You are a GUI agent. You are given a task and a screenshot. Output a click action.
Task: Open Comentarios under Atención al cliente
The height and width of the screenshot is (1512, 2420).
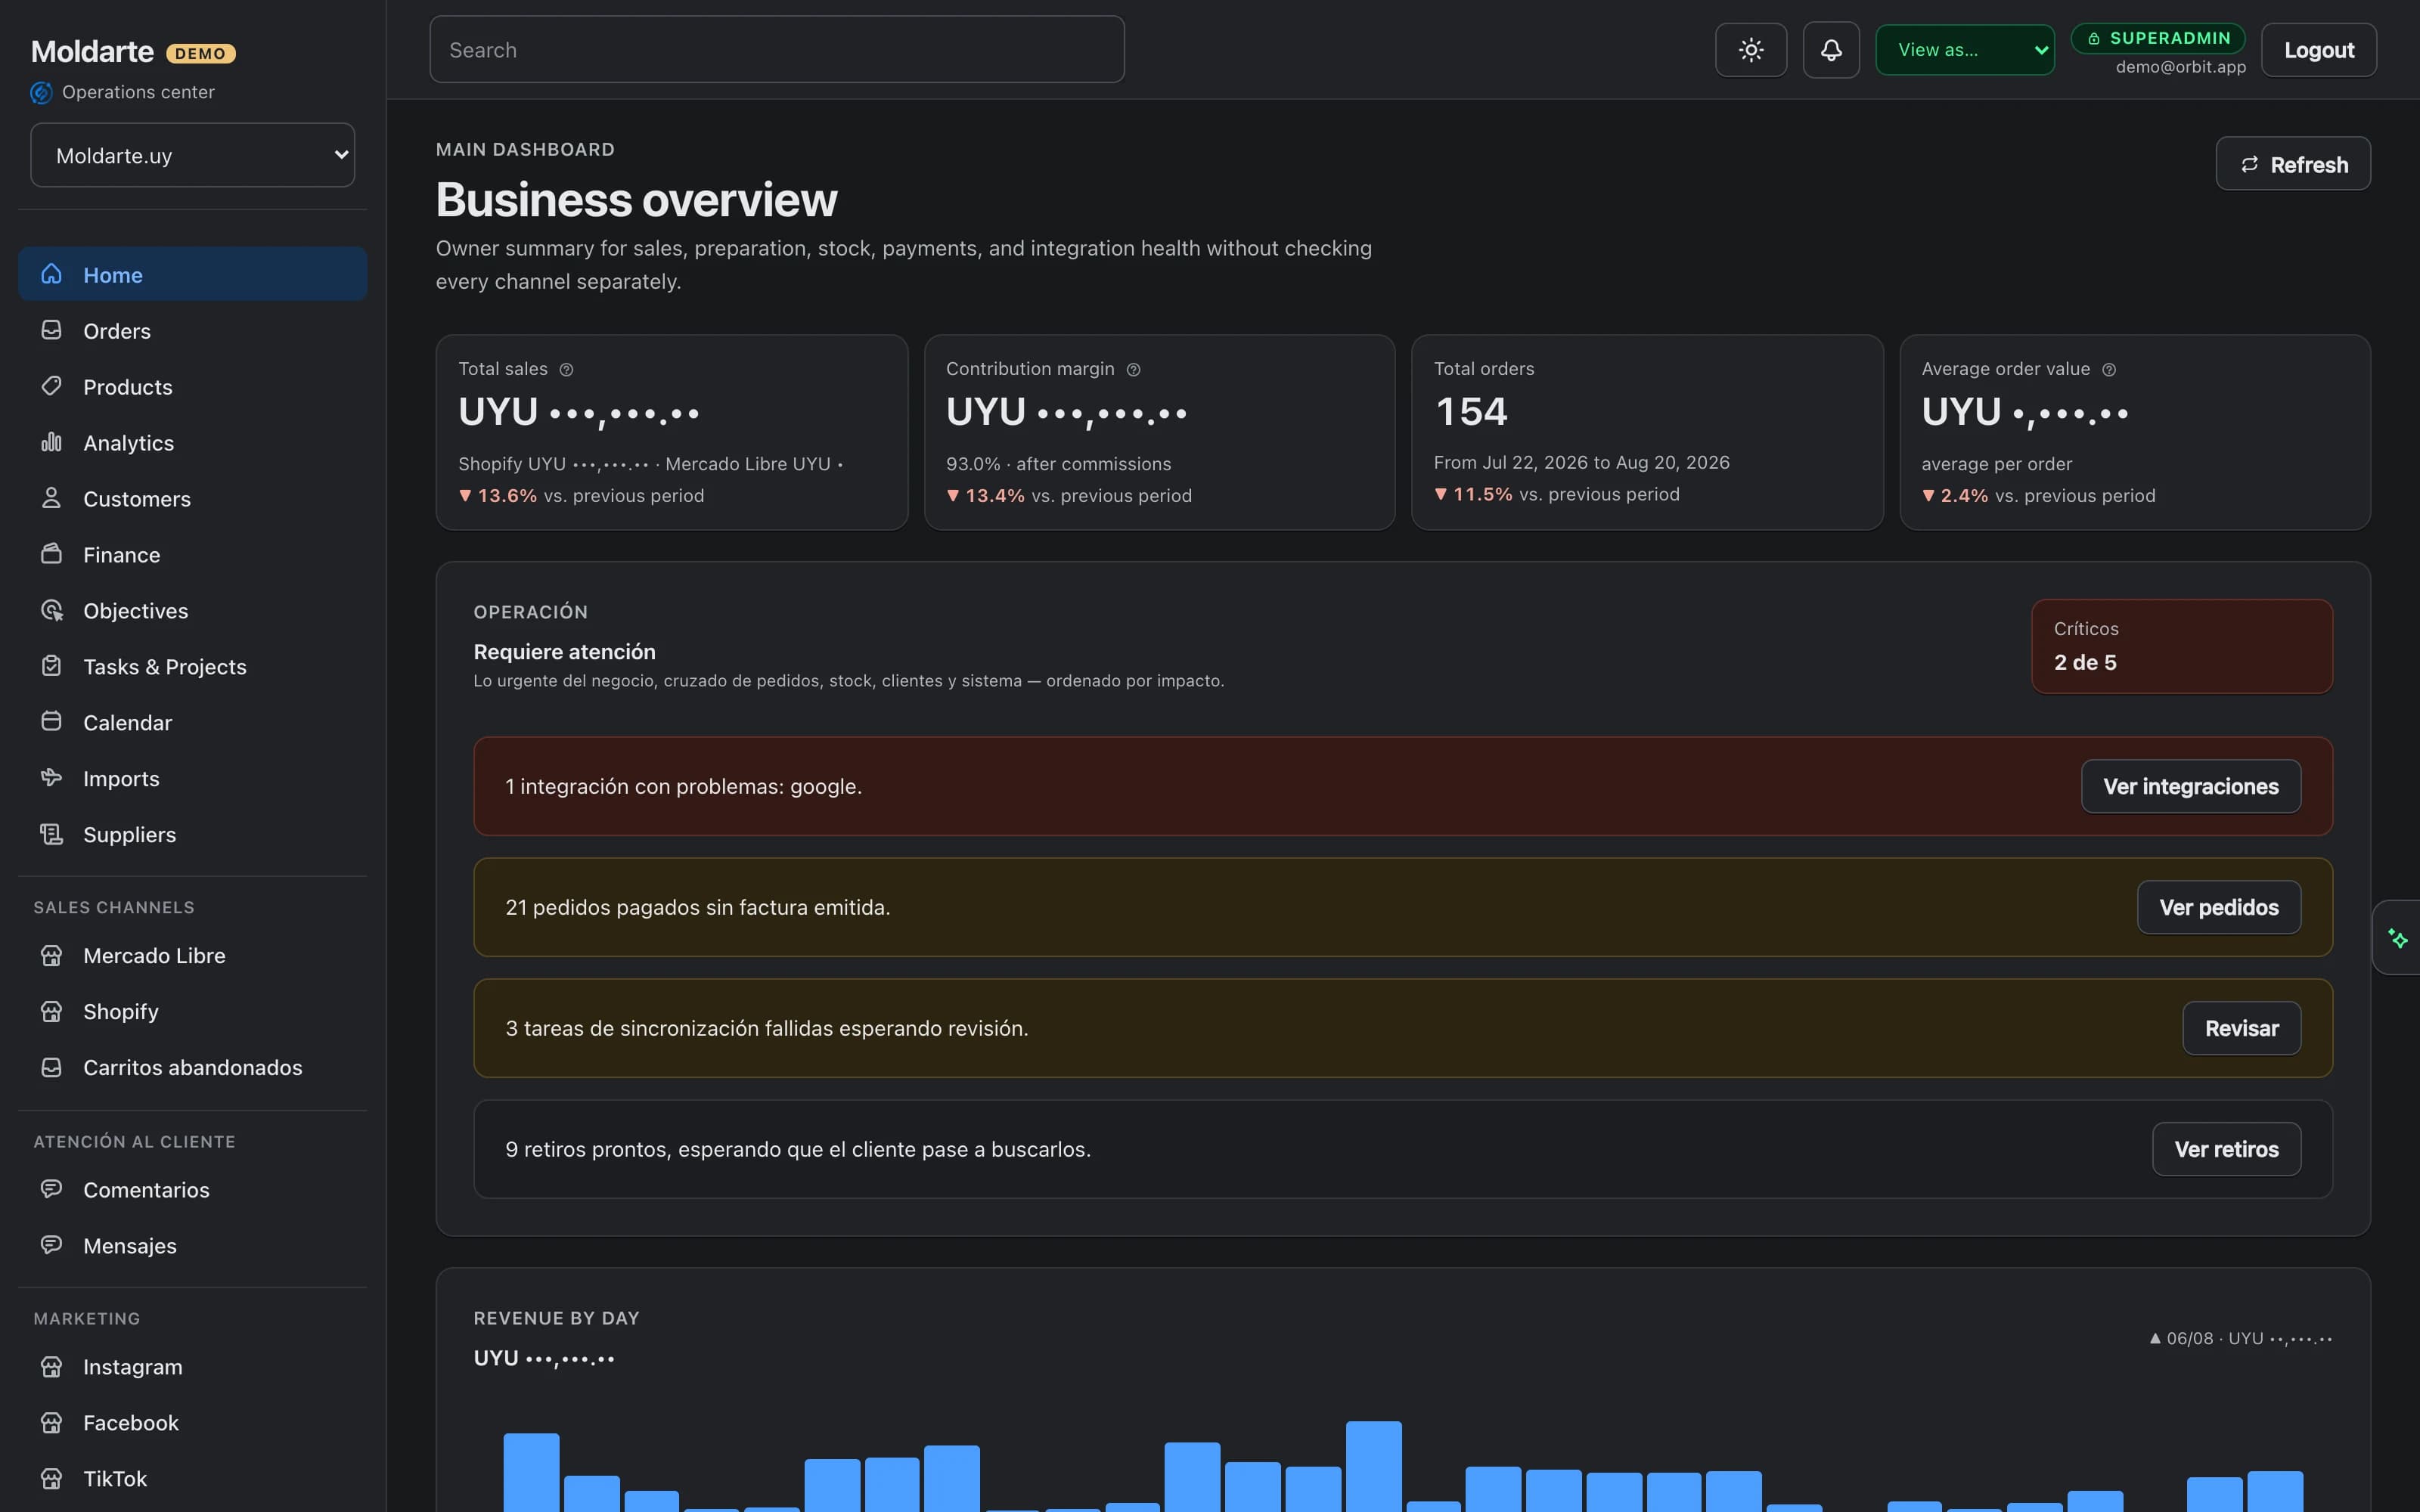coord(193,1189)
